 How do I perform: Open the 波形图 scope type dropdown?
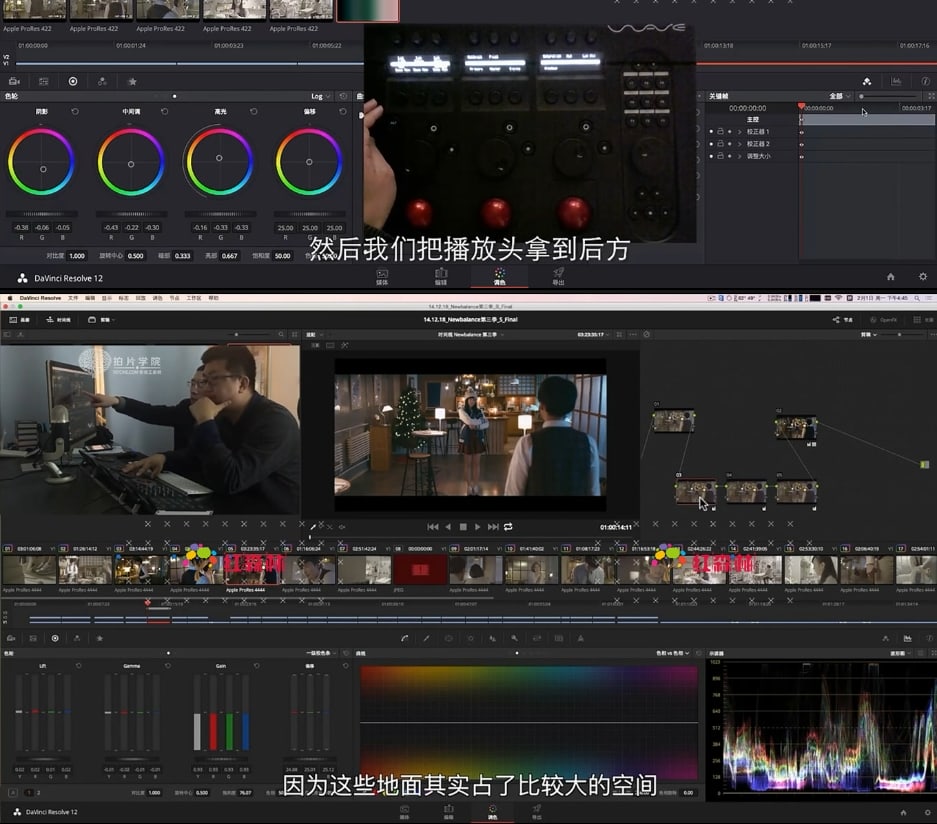[x=900, y=653]
